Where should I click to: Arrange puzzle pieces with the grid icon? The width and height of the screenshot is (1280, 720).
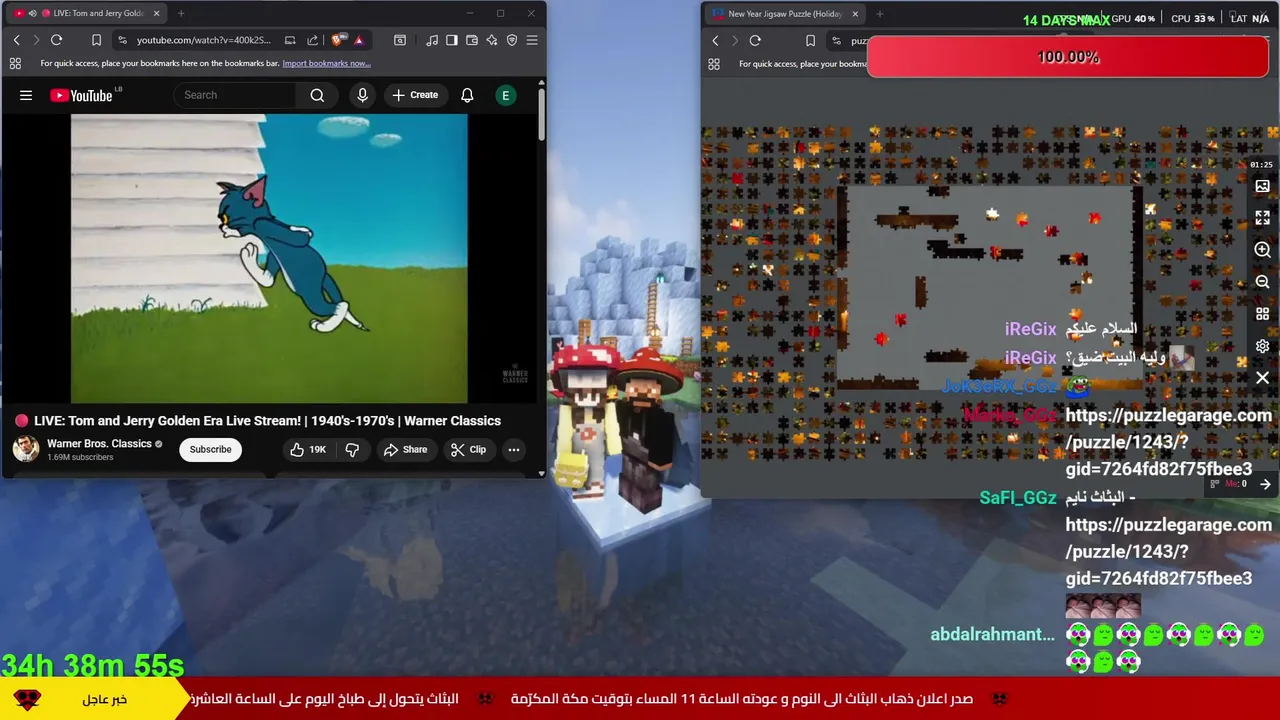(1262, 314)
